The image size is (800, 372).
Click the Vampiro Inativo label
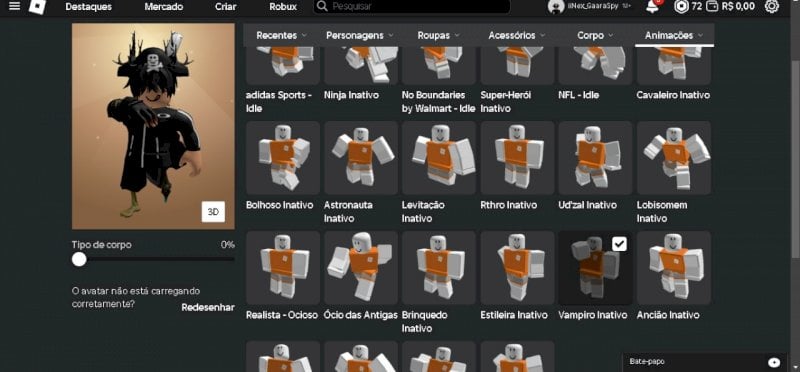coord(592,315)
